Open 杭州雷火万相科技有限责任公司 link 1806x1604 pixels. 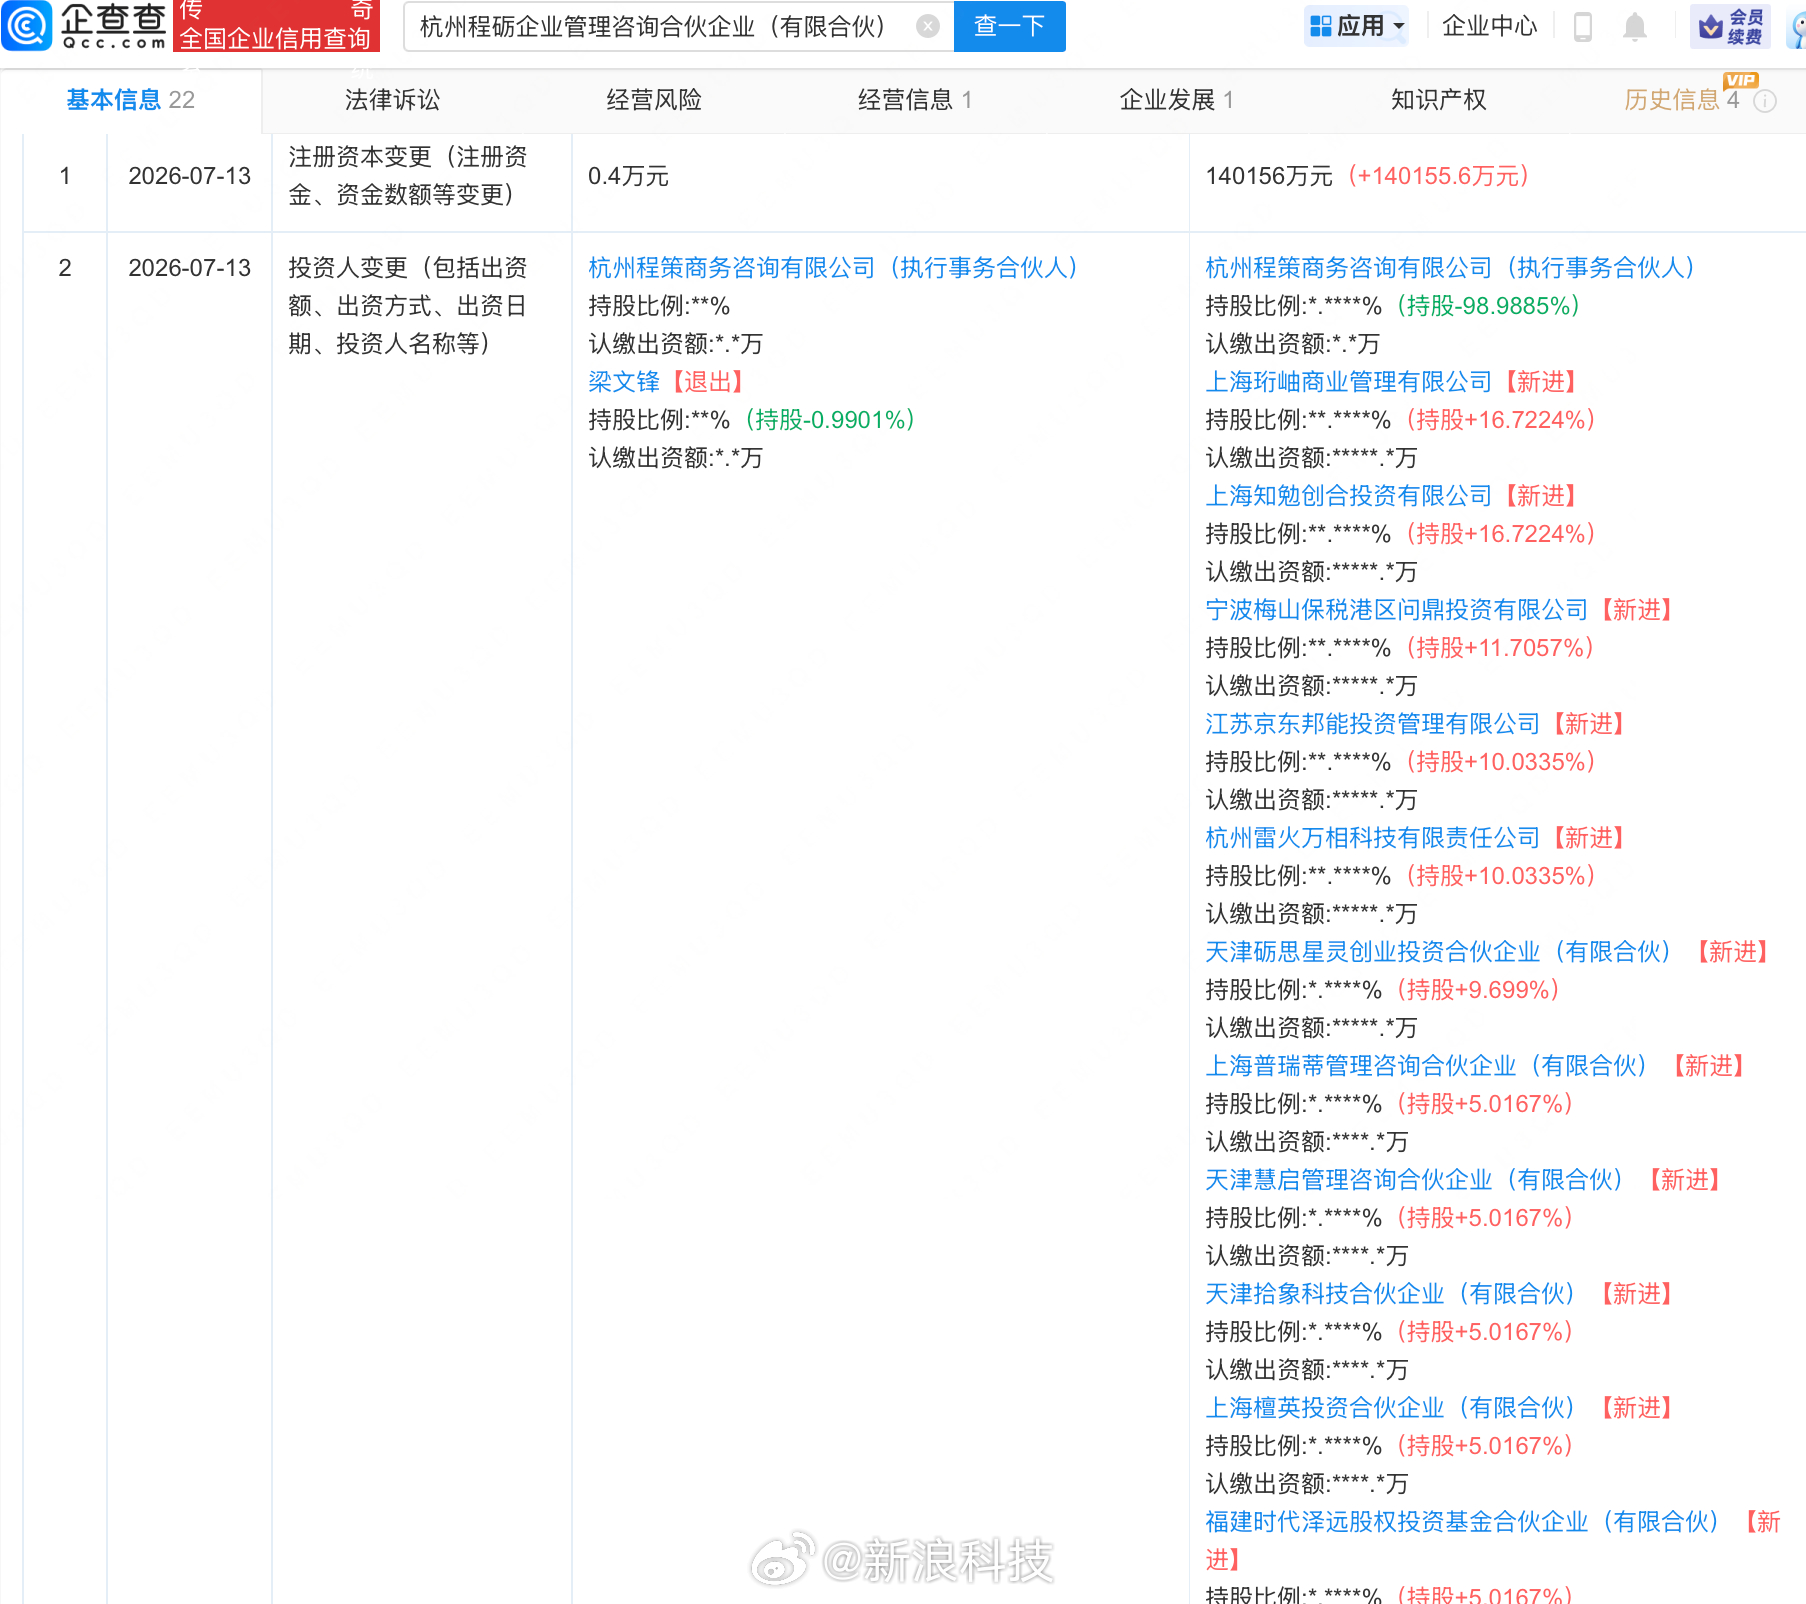[1373, 838]
